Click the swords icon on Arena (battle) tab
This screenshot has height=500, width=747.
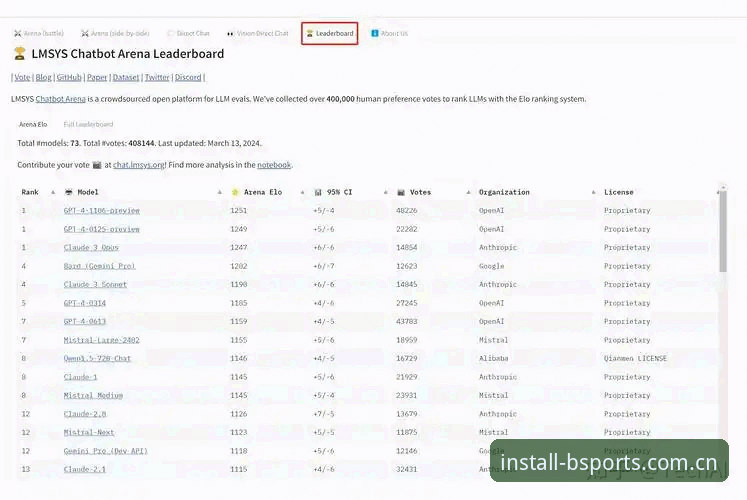pos(18,33)
